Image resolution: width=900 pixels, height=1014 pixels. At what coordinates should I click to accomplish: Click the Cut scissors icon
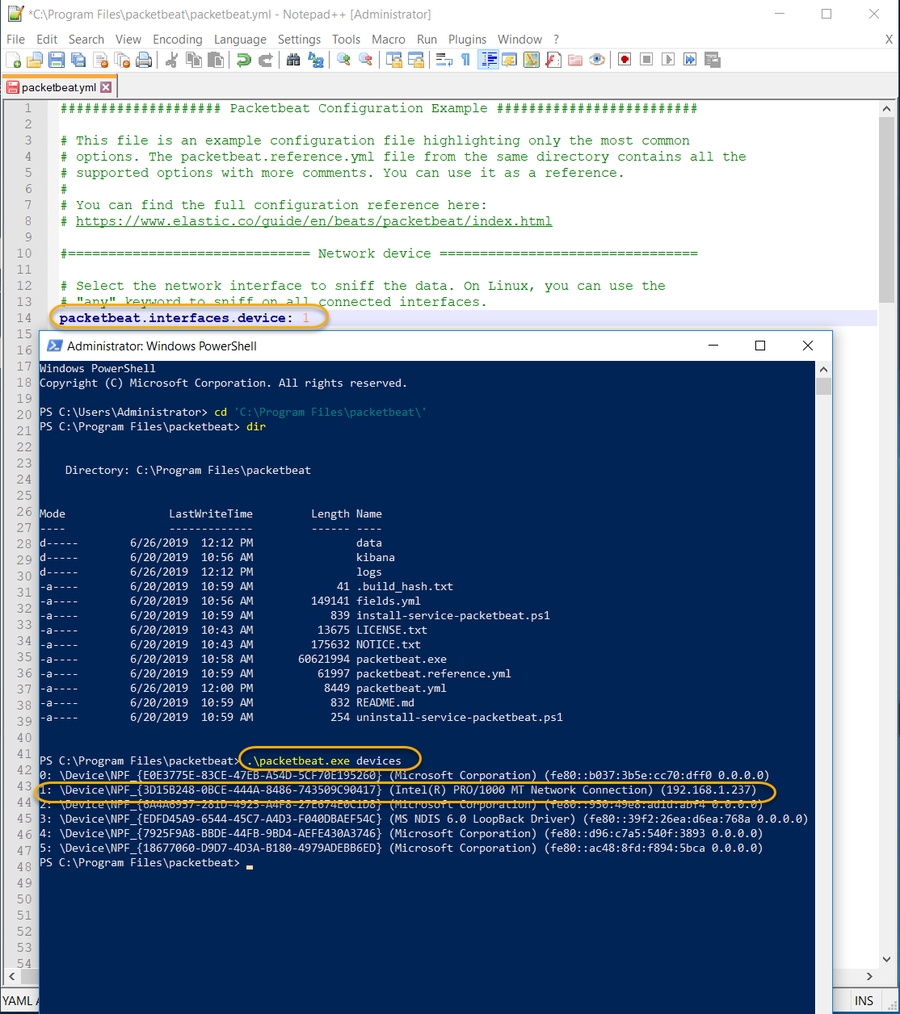171,60
